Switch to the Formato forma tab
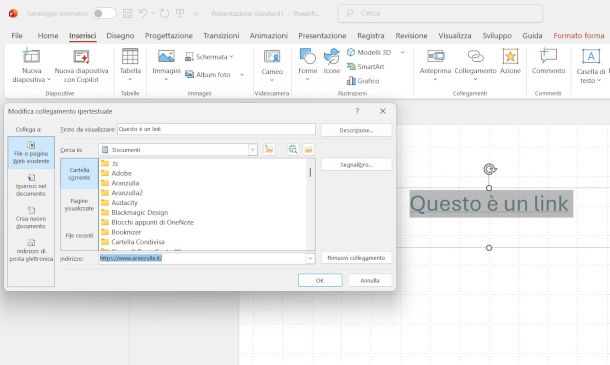This screenshot has width=610, height=365. (x=579, y=36)
